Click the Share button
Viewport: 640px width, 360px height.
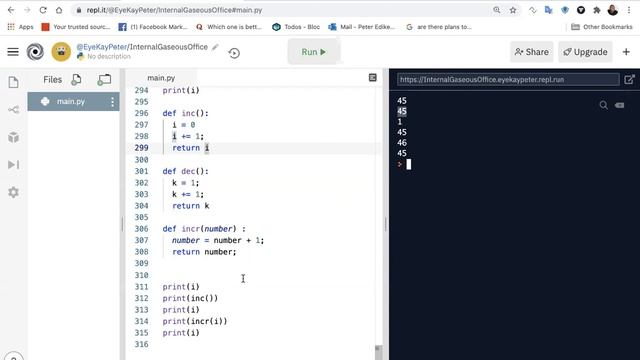(531, 52)
